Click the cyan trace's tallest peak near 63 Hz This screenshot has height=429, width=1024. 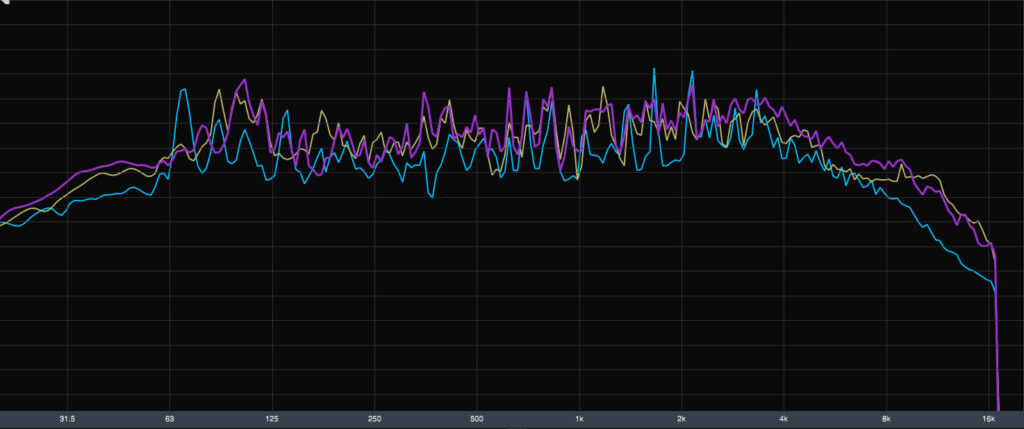click(x=183, y=90)
